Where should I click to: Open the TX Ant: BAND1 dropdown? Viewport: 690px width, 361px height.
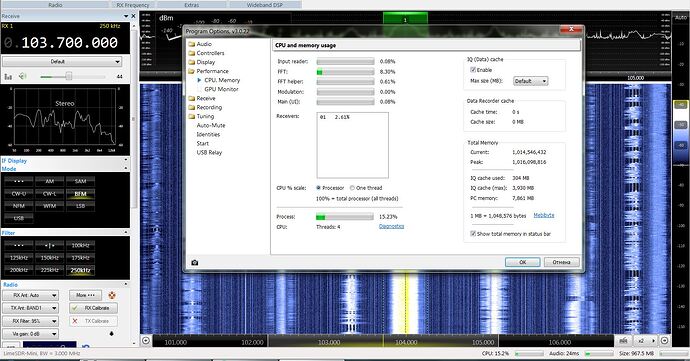click(x=30, y=308)
